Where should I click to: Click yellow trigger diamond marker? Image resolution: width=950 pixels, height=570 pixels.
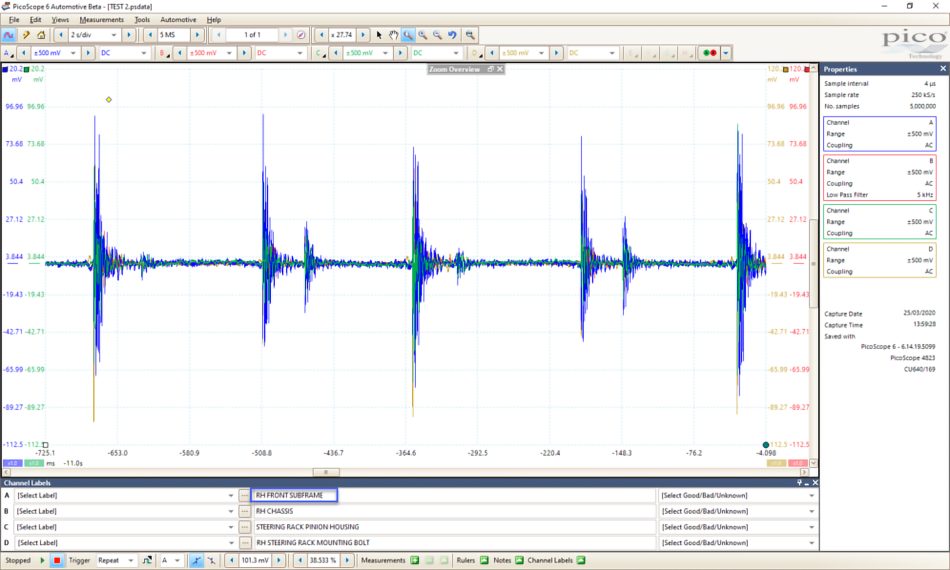pos(109,99)
